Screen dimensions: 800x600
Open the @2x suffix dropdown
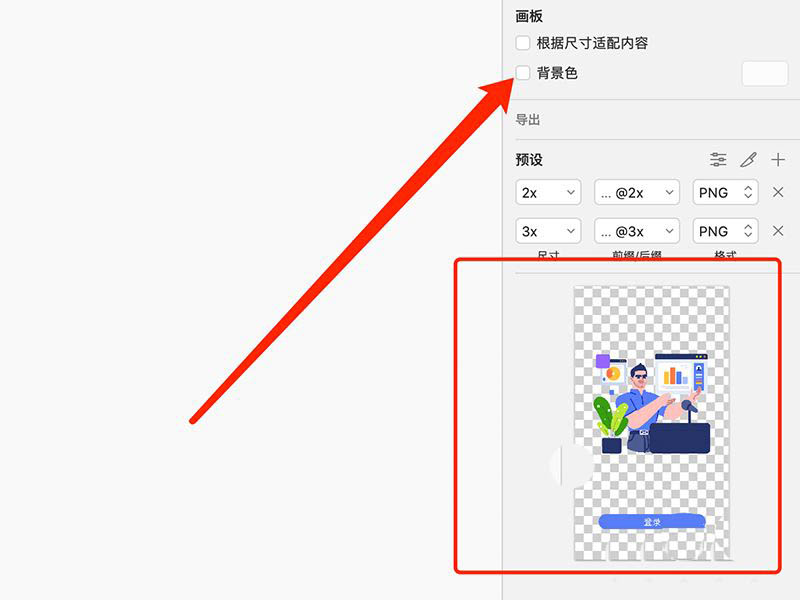637,192
